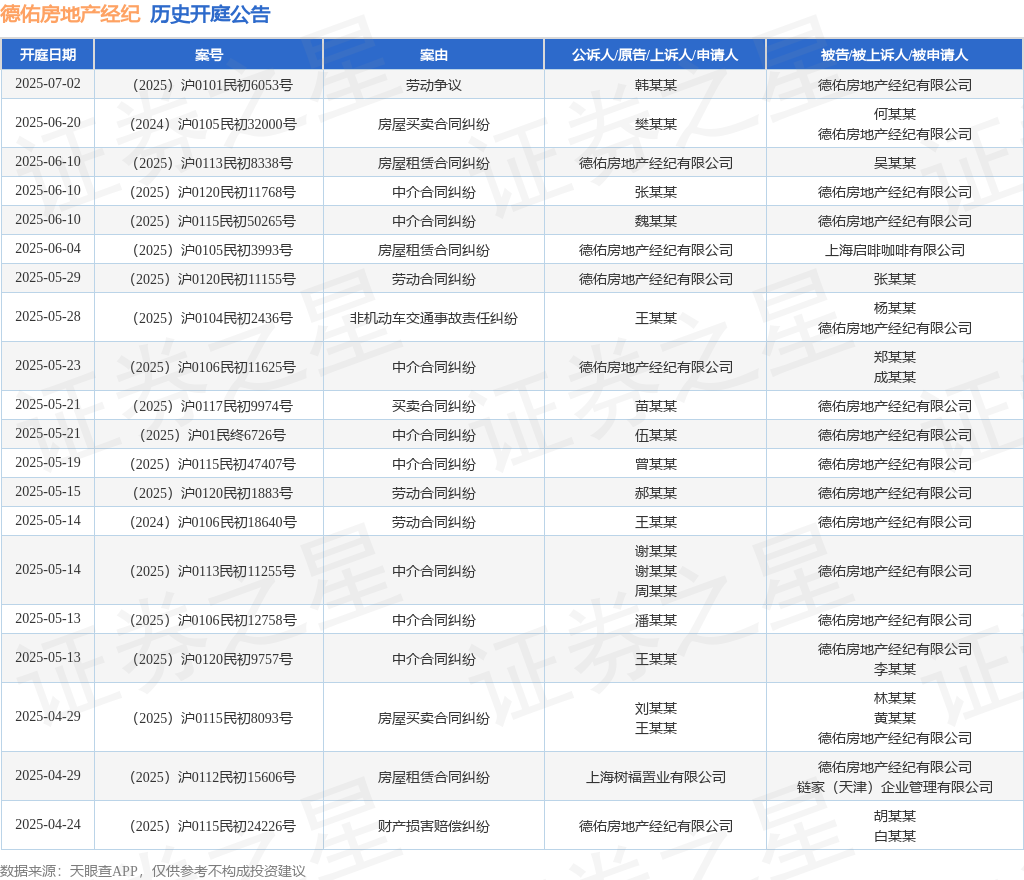Click case number (2025)沪0120民初1883号
Screen dimensions: 1024x880
(x=212, y=494)
